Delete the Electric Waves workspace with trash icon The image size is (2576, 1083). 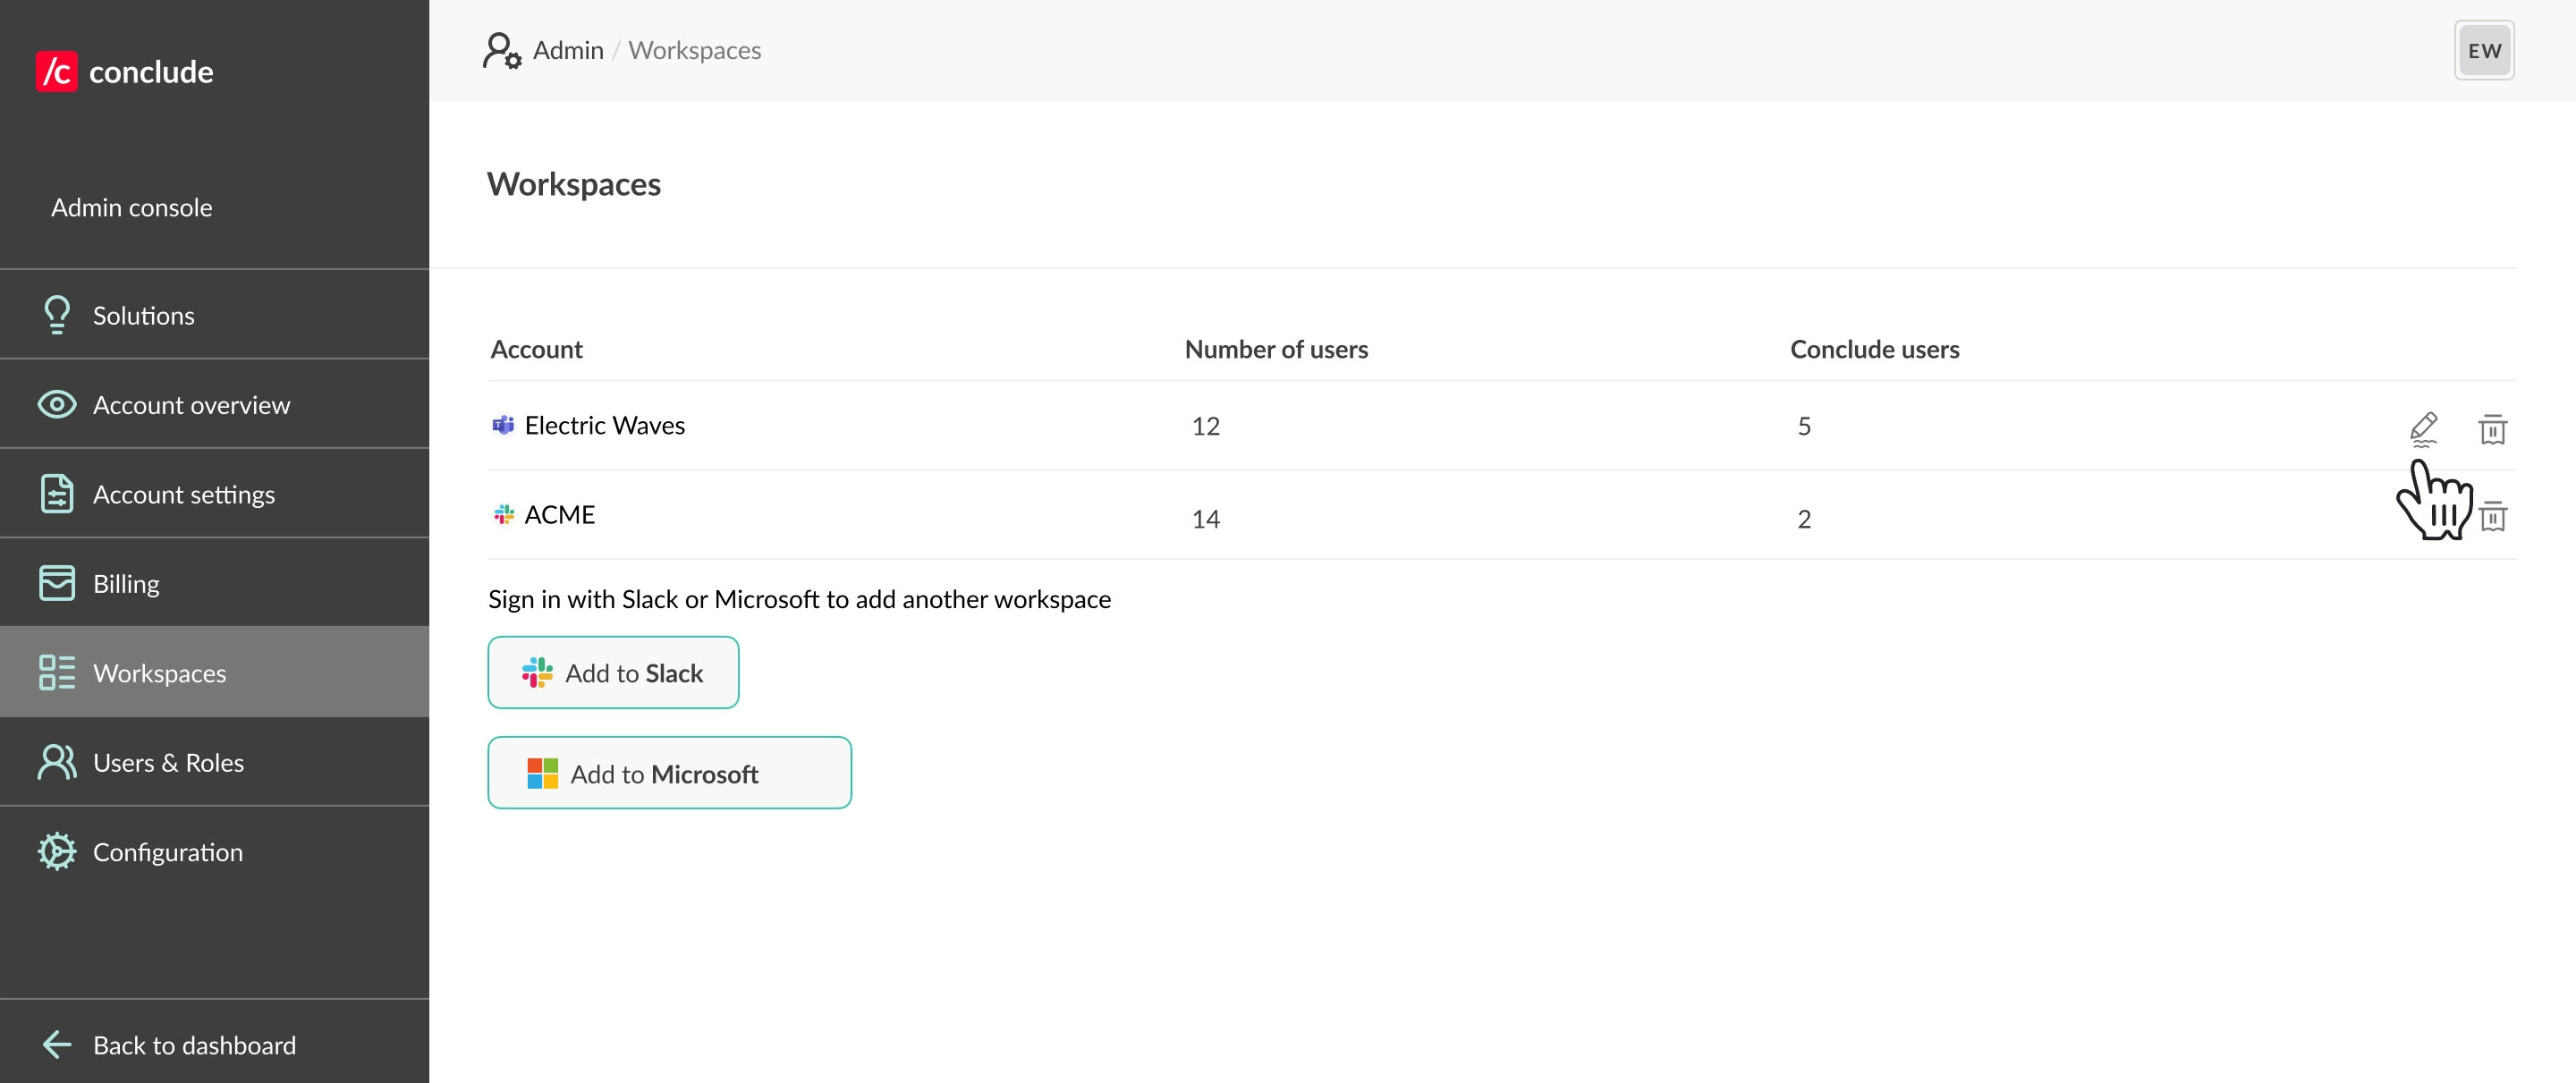click(2492, 429)
